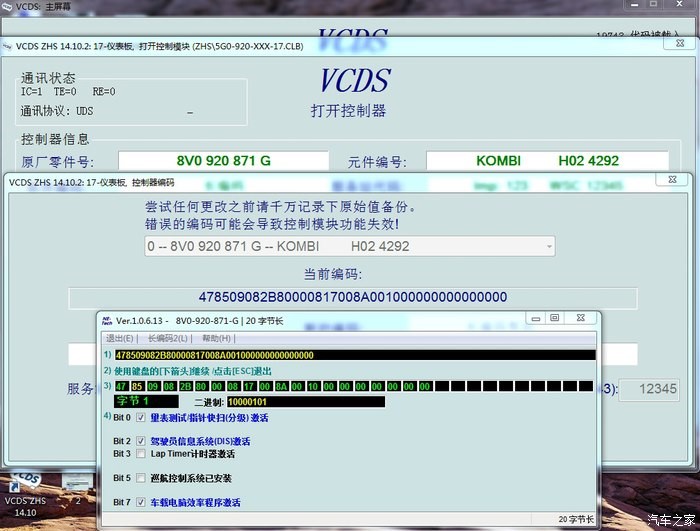This screenshot has height=531, width=700.
Task: Close the 打开控制模块 window
Action: [680, 43]
